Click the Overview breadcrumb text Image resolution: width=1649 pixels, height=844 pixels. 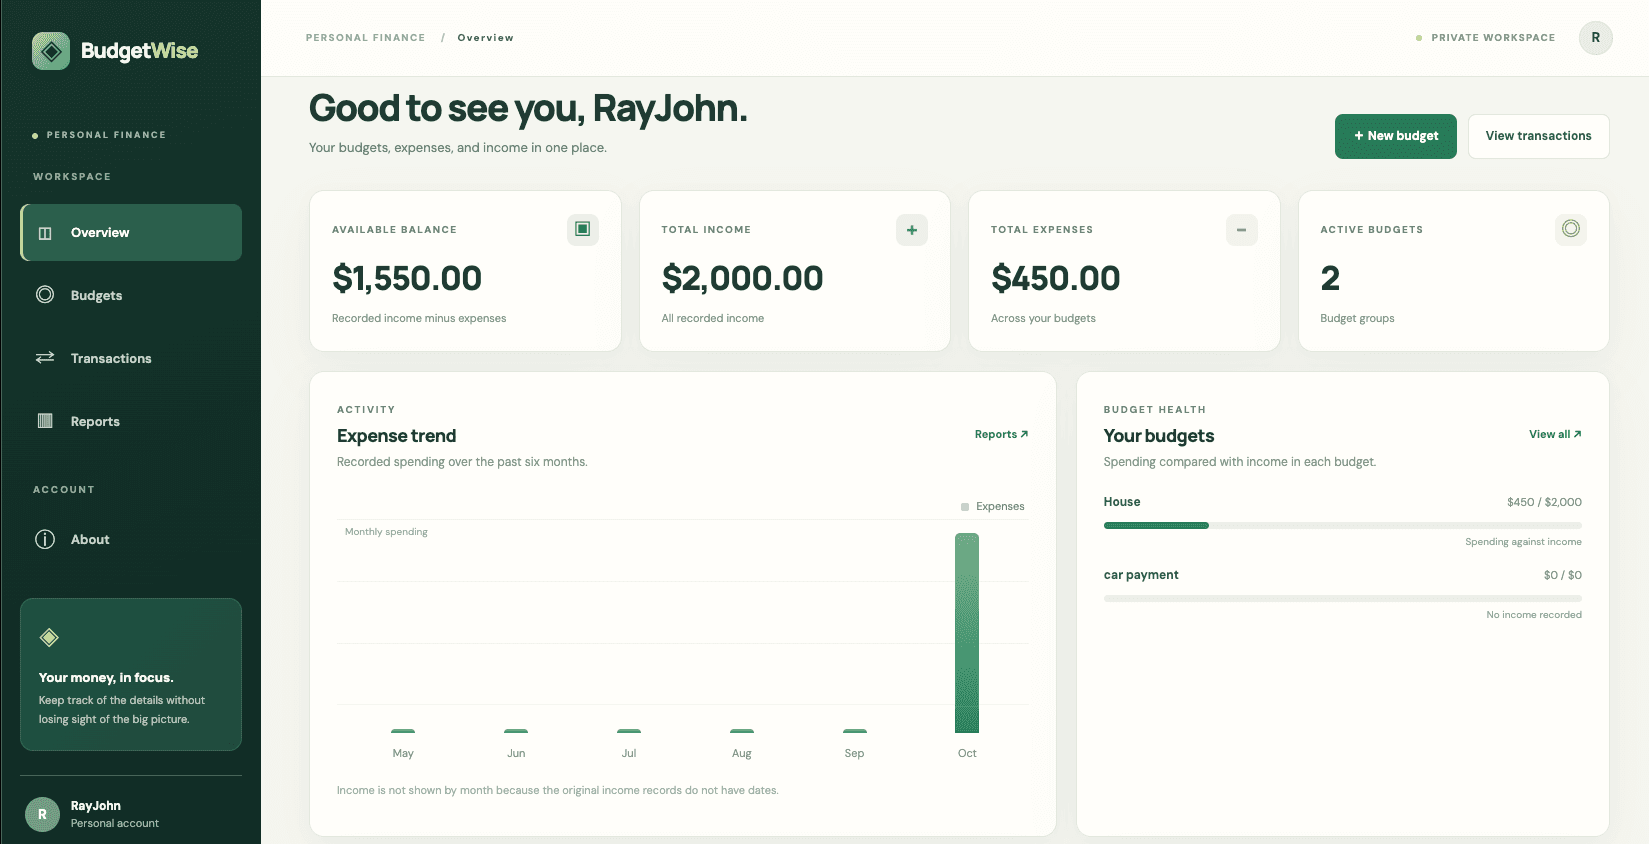click(486, 38)
